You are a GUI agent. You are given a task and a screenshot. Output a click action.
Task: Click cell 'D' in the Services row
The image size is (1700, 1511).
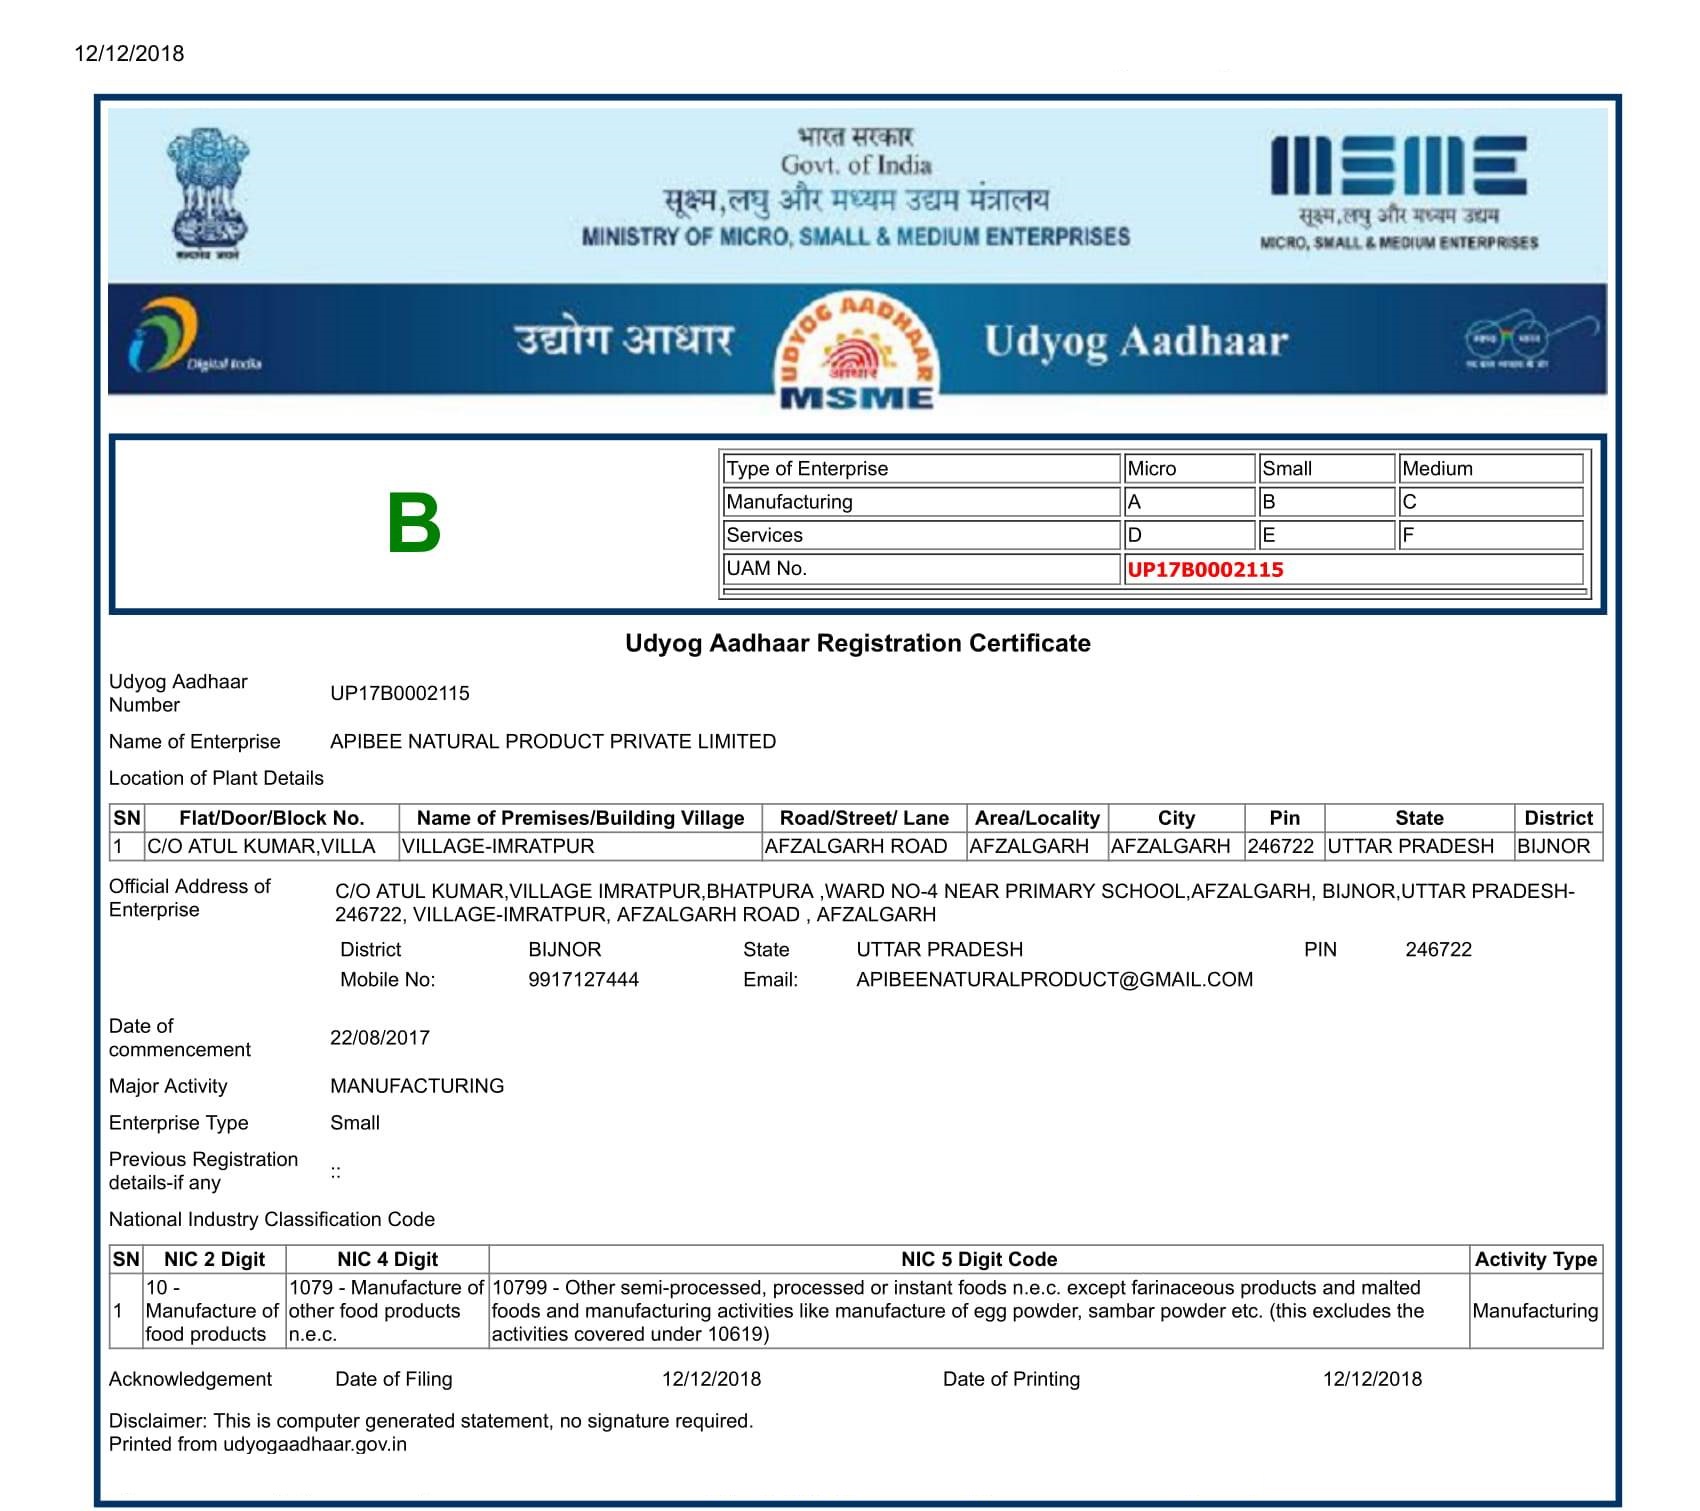[x=1188, y=535]
